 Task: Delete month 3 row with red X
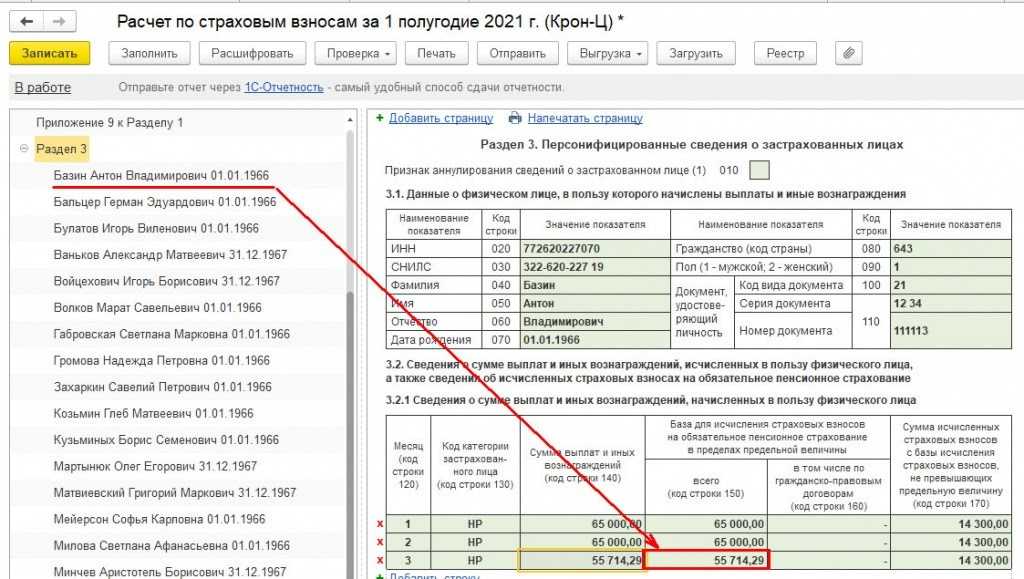pyautogui.click(x=379, y=560)
